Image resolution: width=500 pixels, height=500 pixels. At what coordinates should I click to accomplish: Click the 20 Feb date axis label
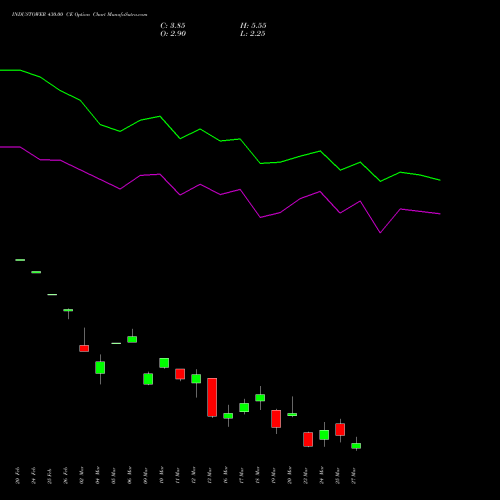18,476
